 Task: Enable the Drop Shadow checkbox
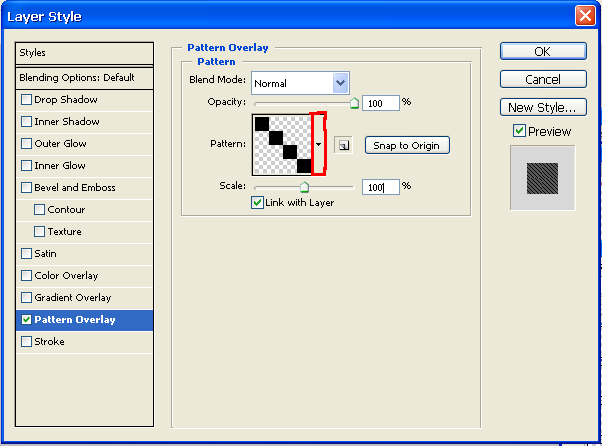pyautogui.click(x=26, y=100)
